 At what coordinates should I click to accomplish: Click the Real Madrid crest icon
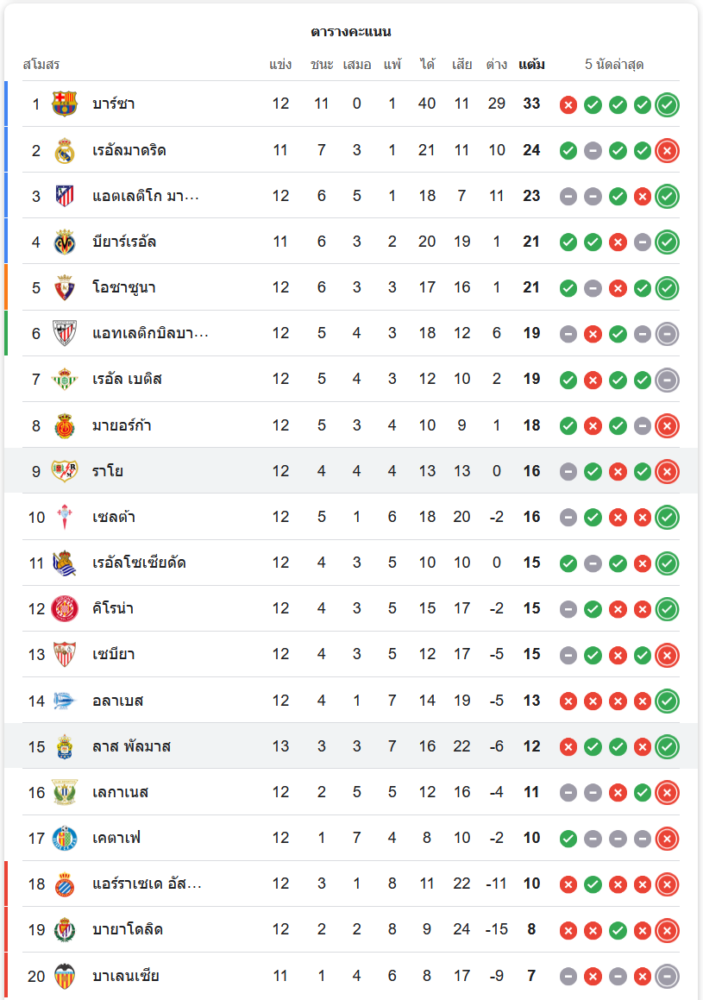tap(64, 151)
